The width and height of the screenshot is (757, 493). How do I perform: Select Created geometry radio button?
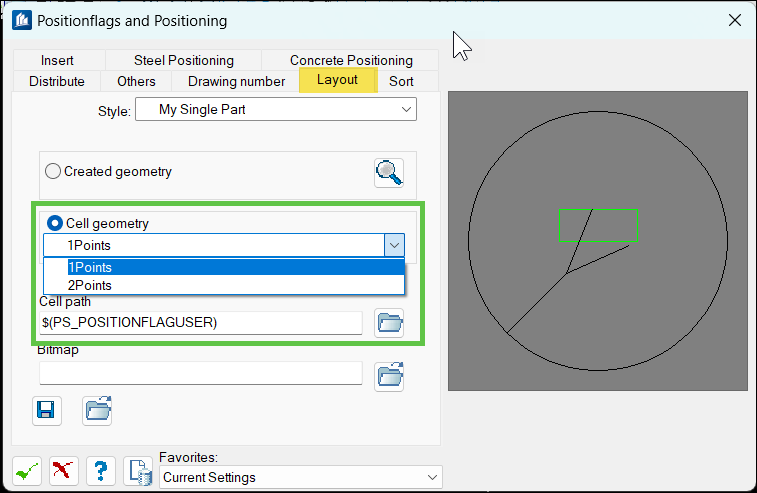(x=53, y=171)
